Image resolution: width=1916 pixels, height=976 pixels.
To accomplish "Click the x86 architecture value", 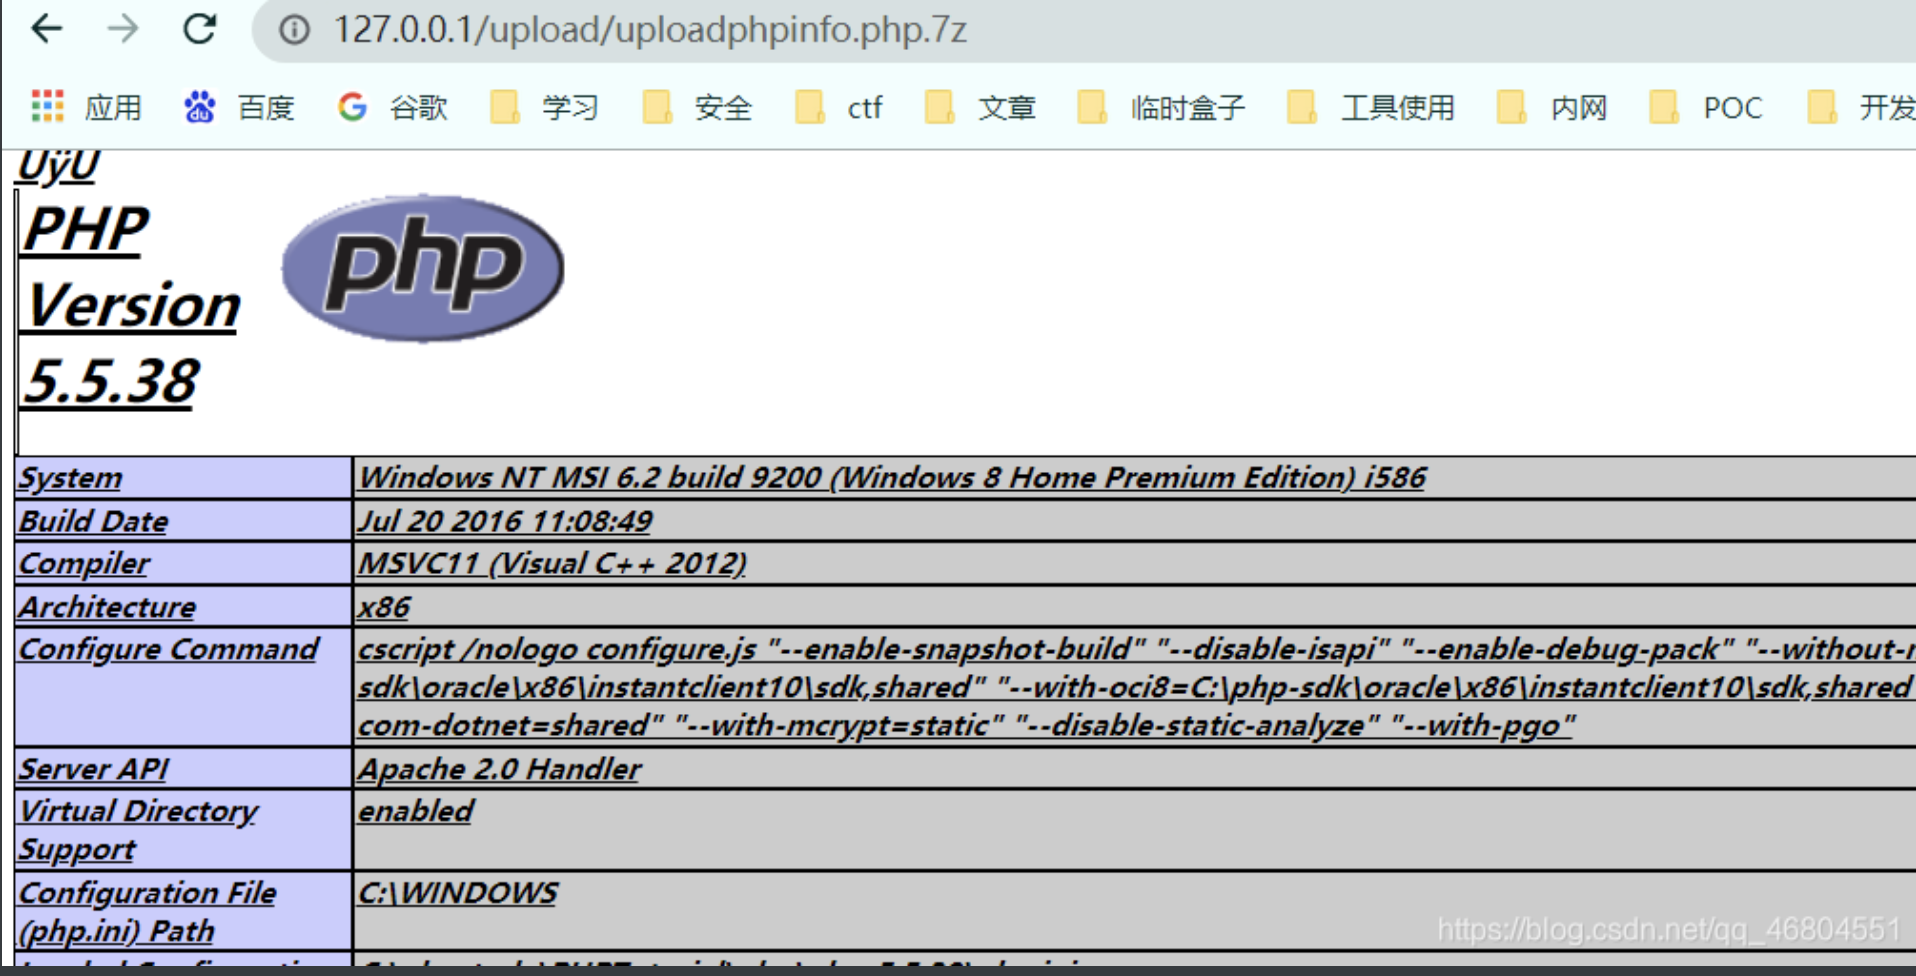I will click(x=384, y=607).
